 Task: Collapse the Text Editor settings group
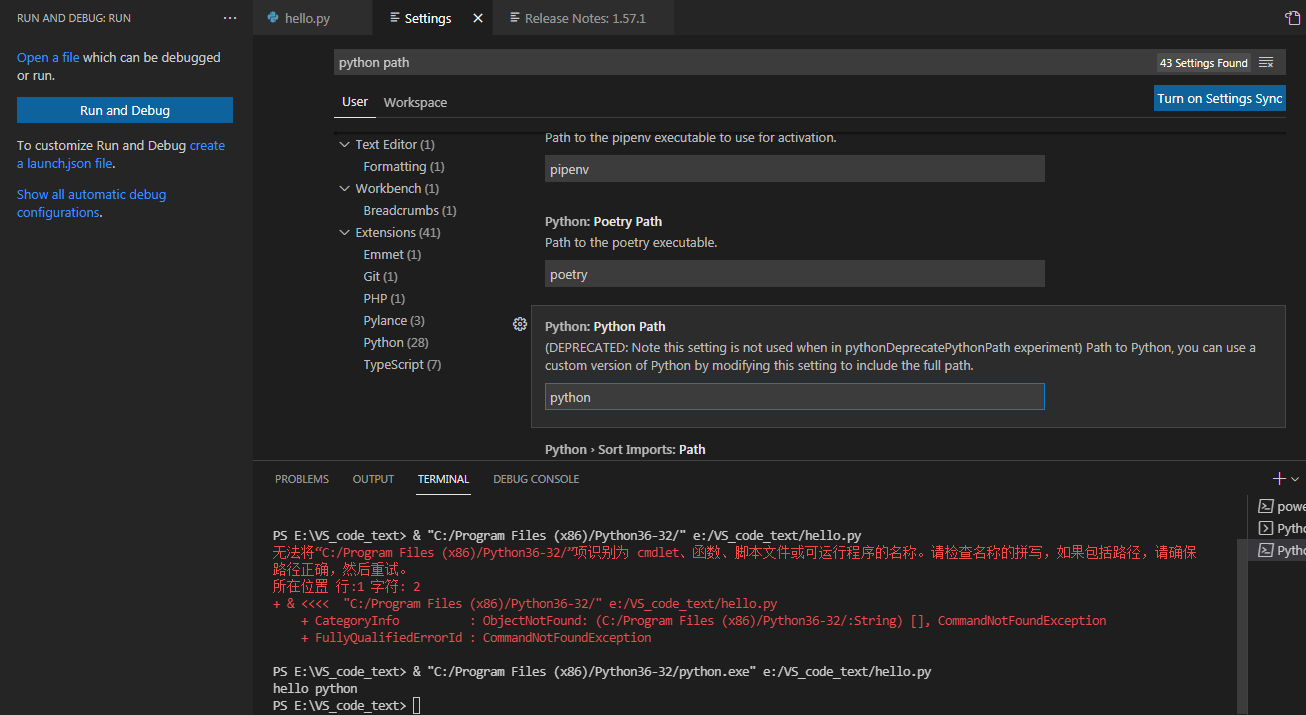(345, 145)
